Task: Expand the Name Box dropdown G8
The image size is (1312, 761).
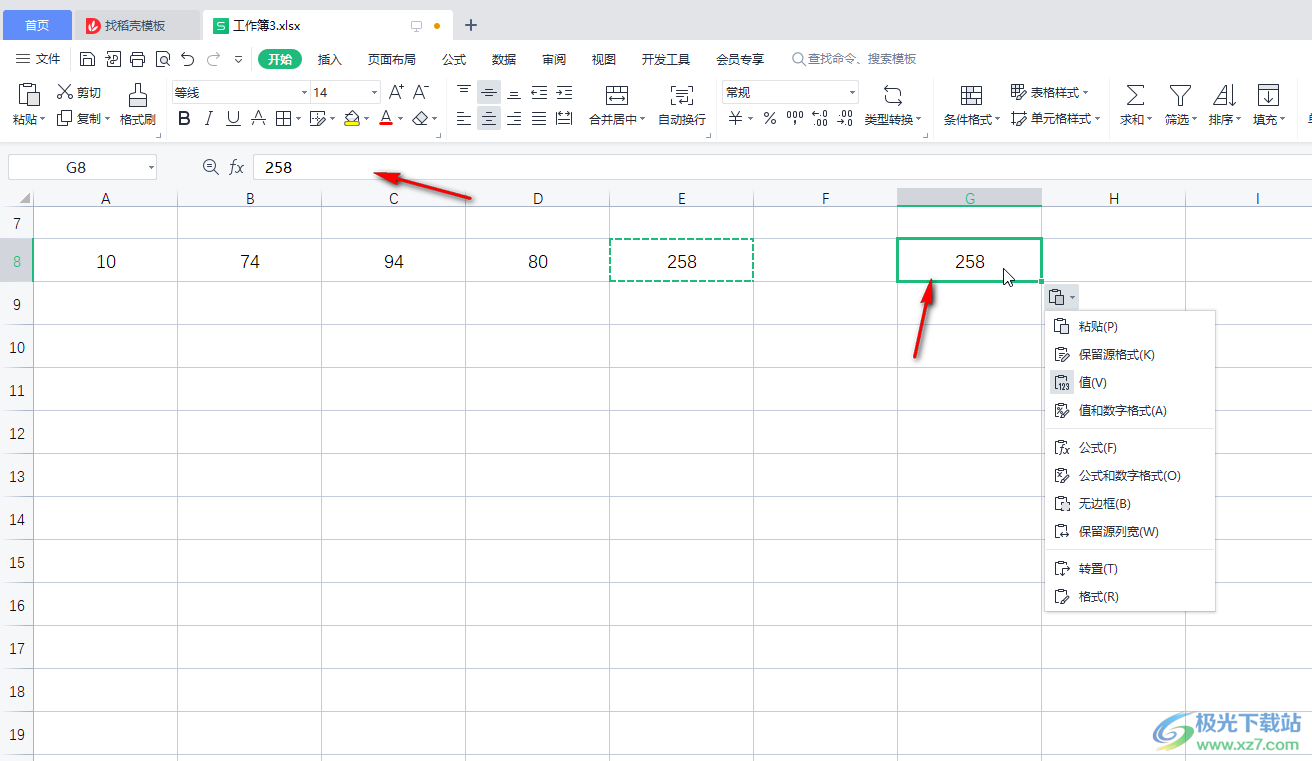Action: [x=151, y=167]
